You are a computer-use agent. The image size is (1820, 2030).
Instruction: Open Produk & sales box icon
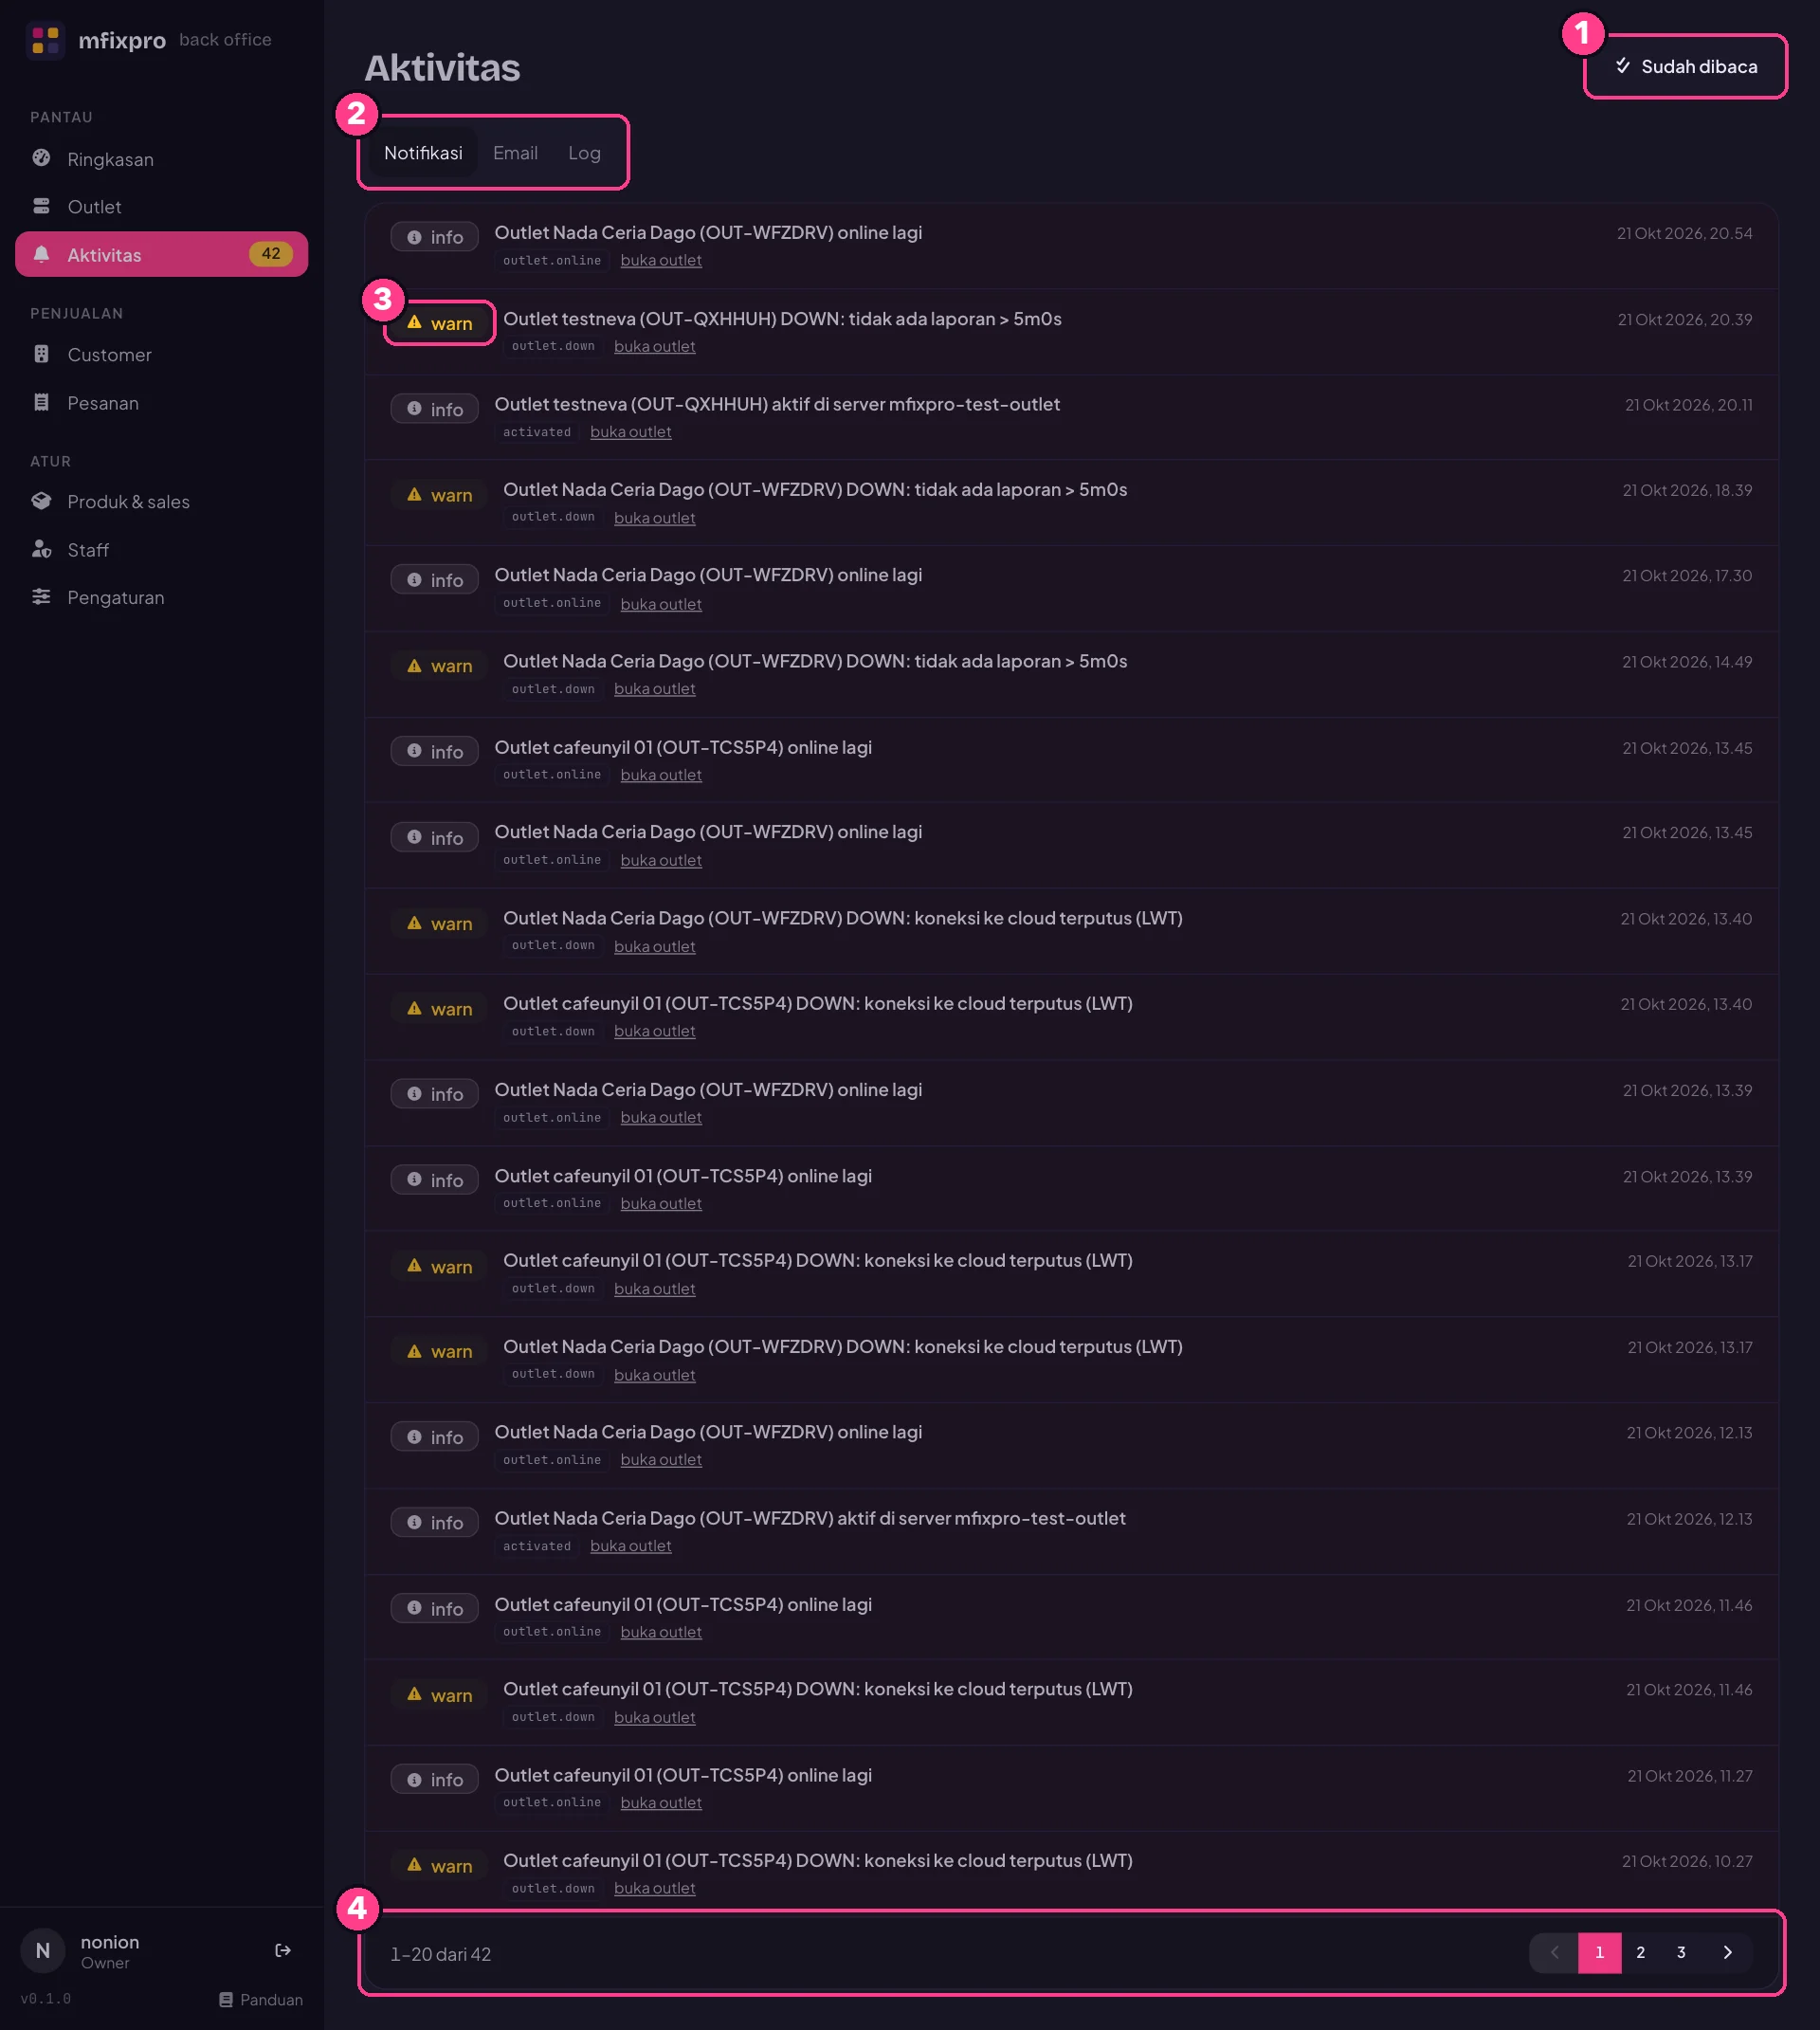pos(41,501)
